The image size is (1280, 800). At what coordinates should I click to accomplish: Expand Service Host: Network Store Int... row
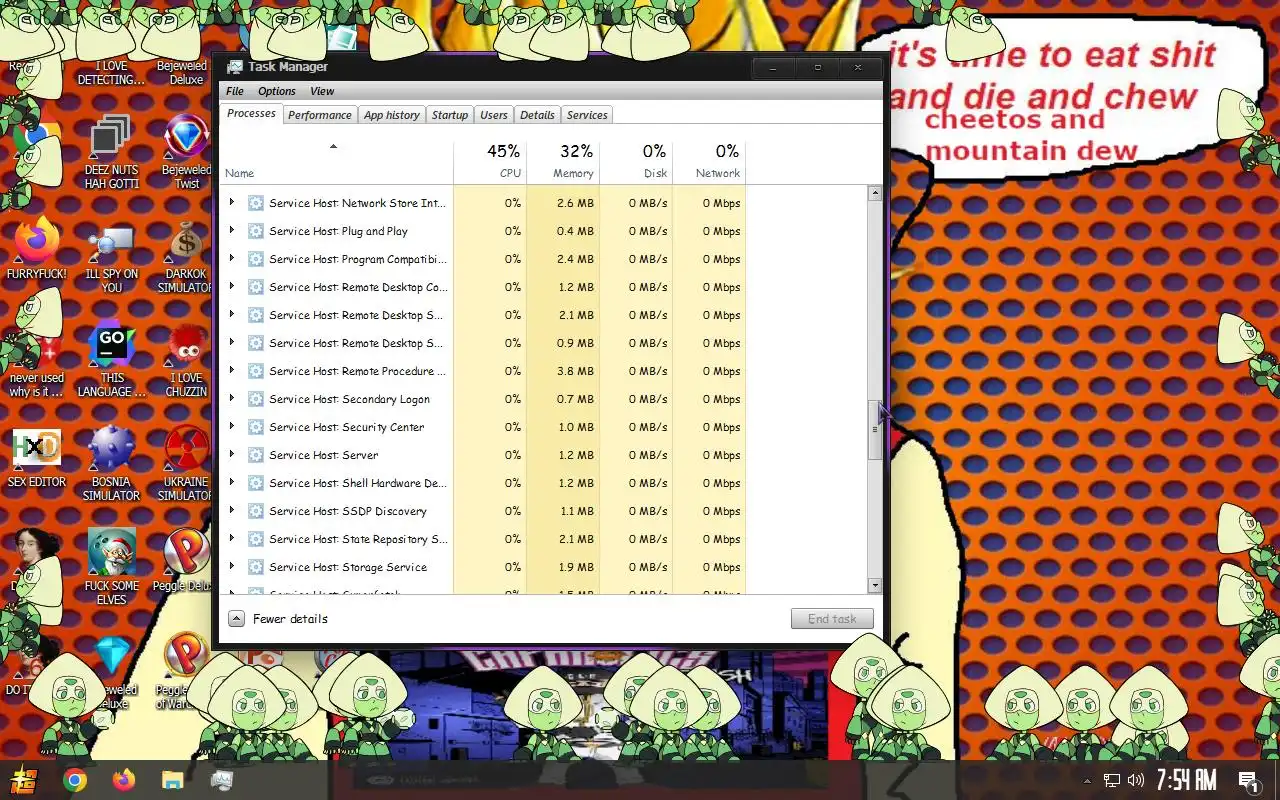pos(232,202)
